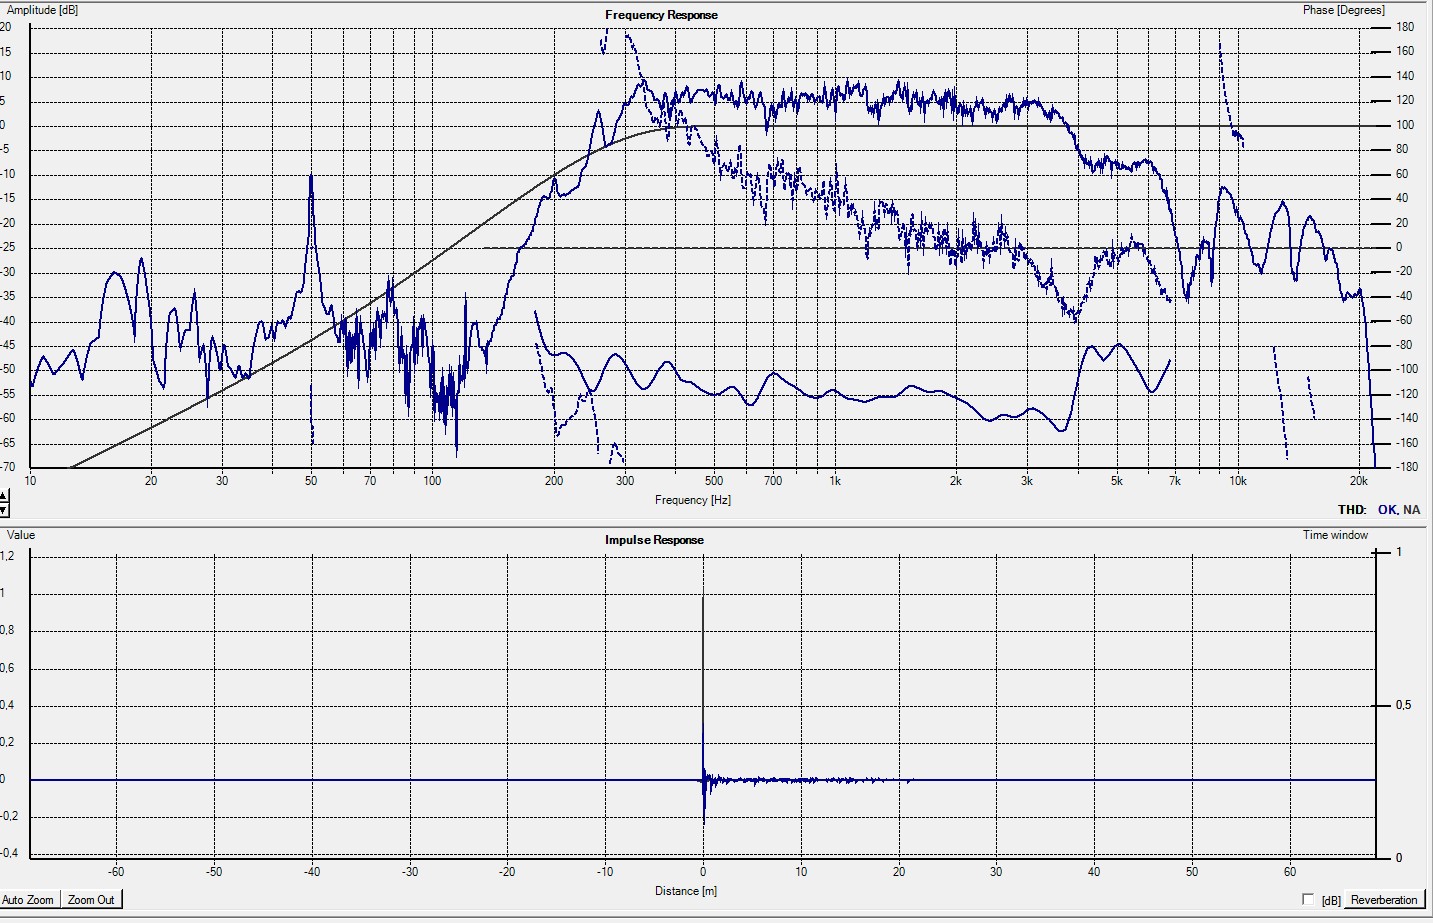Click the Time window label

(x=1335, y=535)
